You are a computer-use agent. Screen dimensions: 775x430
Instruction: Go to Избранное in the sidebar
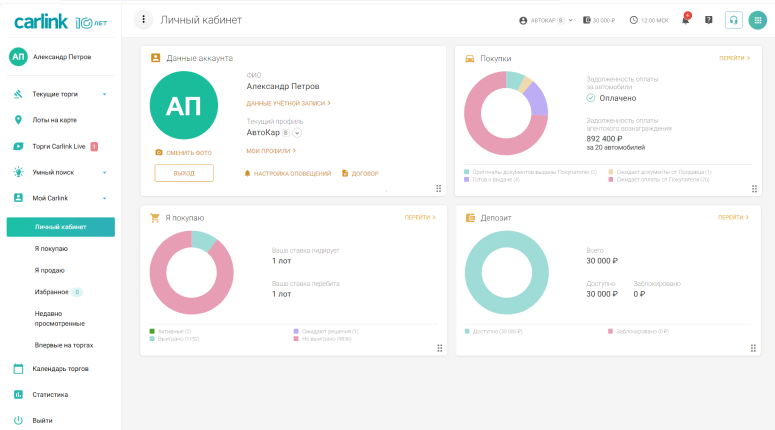[x=52, y=292]
